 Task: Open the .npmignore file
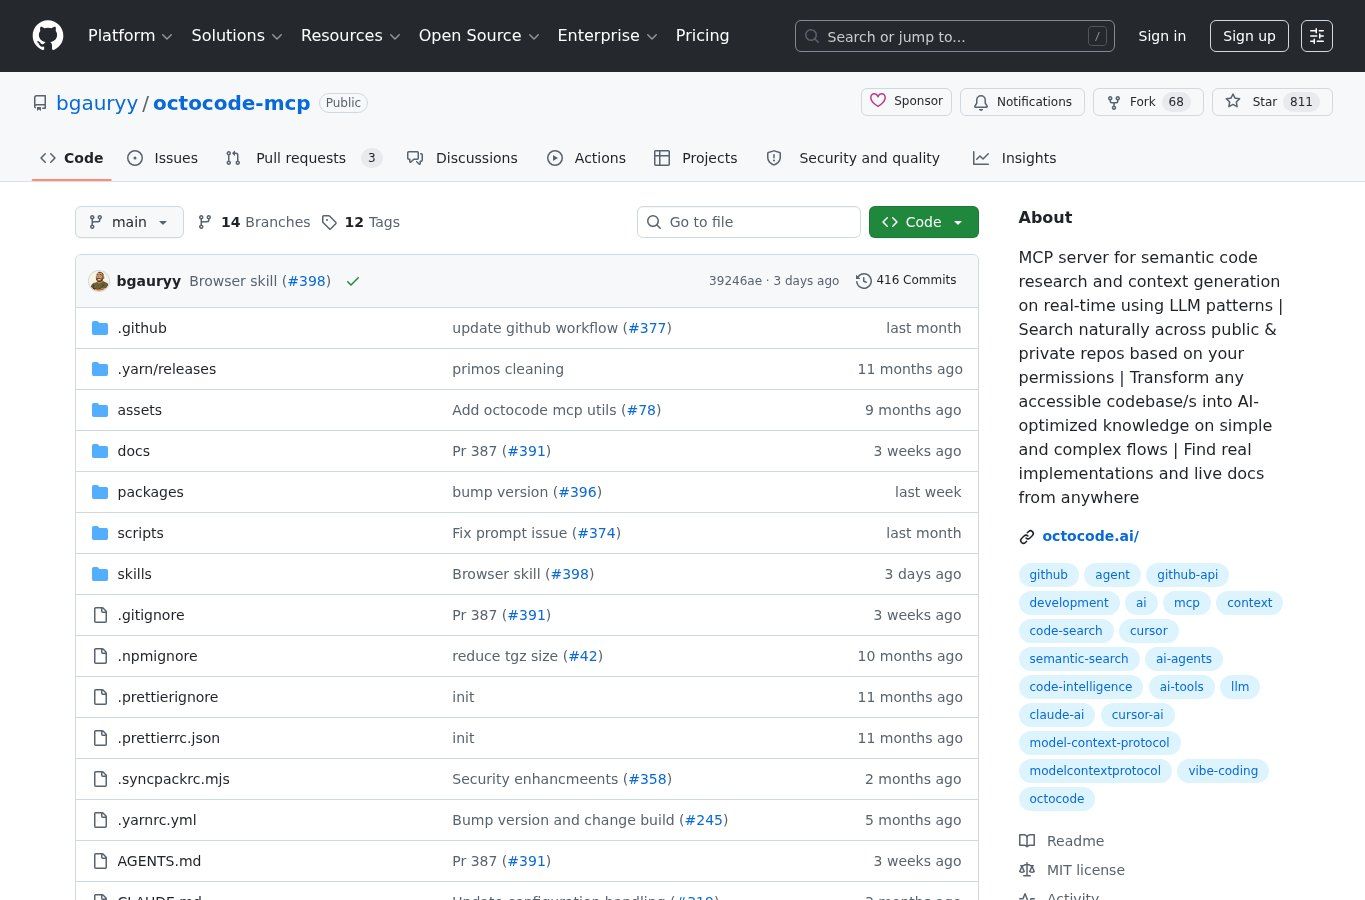tap(157, 656)
